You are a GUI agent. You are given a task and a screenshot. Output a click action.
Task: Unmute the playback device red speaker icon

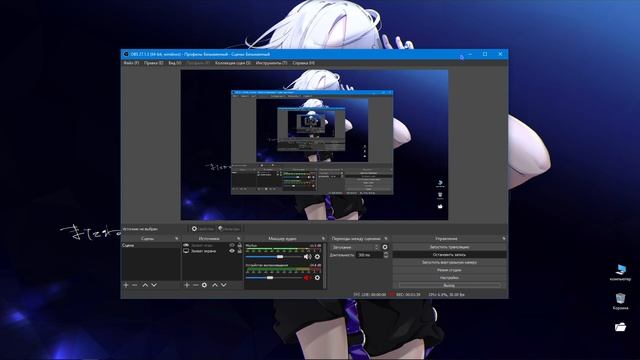coord(307,278)
